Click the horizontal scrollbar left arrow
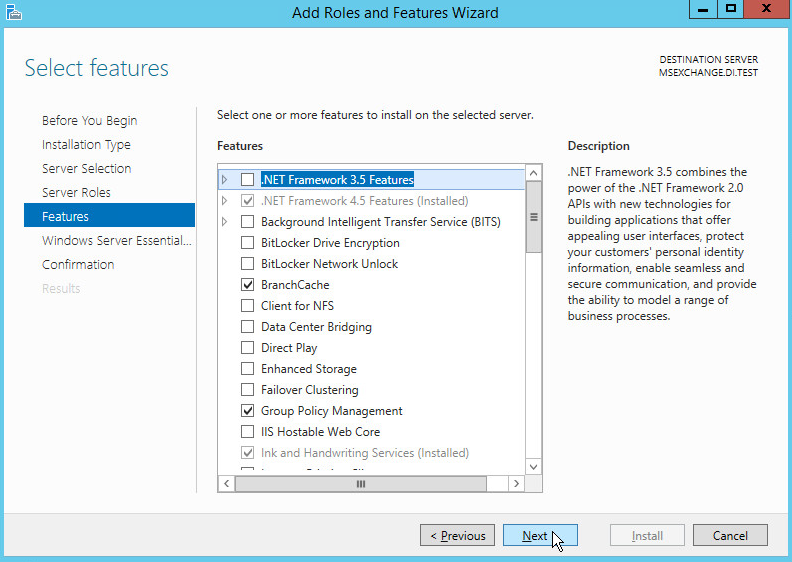This screenshot has height=562, width=792. [x=226, y=483]
